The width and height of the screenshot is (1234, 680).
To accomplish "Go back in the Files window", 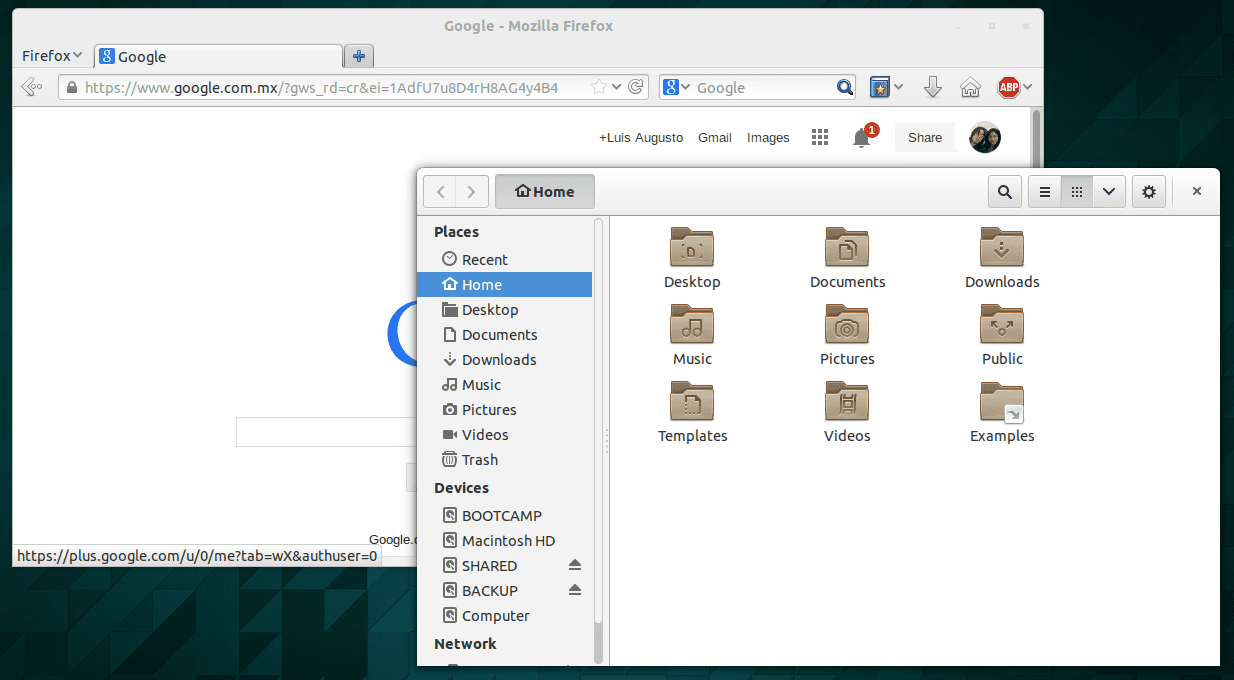I will (440, 192).
